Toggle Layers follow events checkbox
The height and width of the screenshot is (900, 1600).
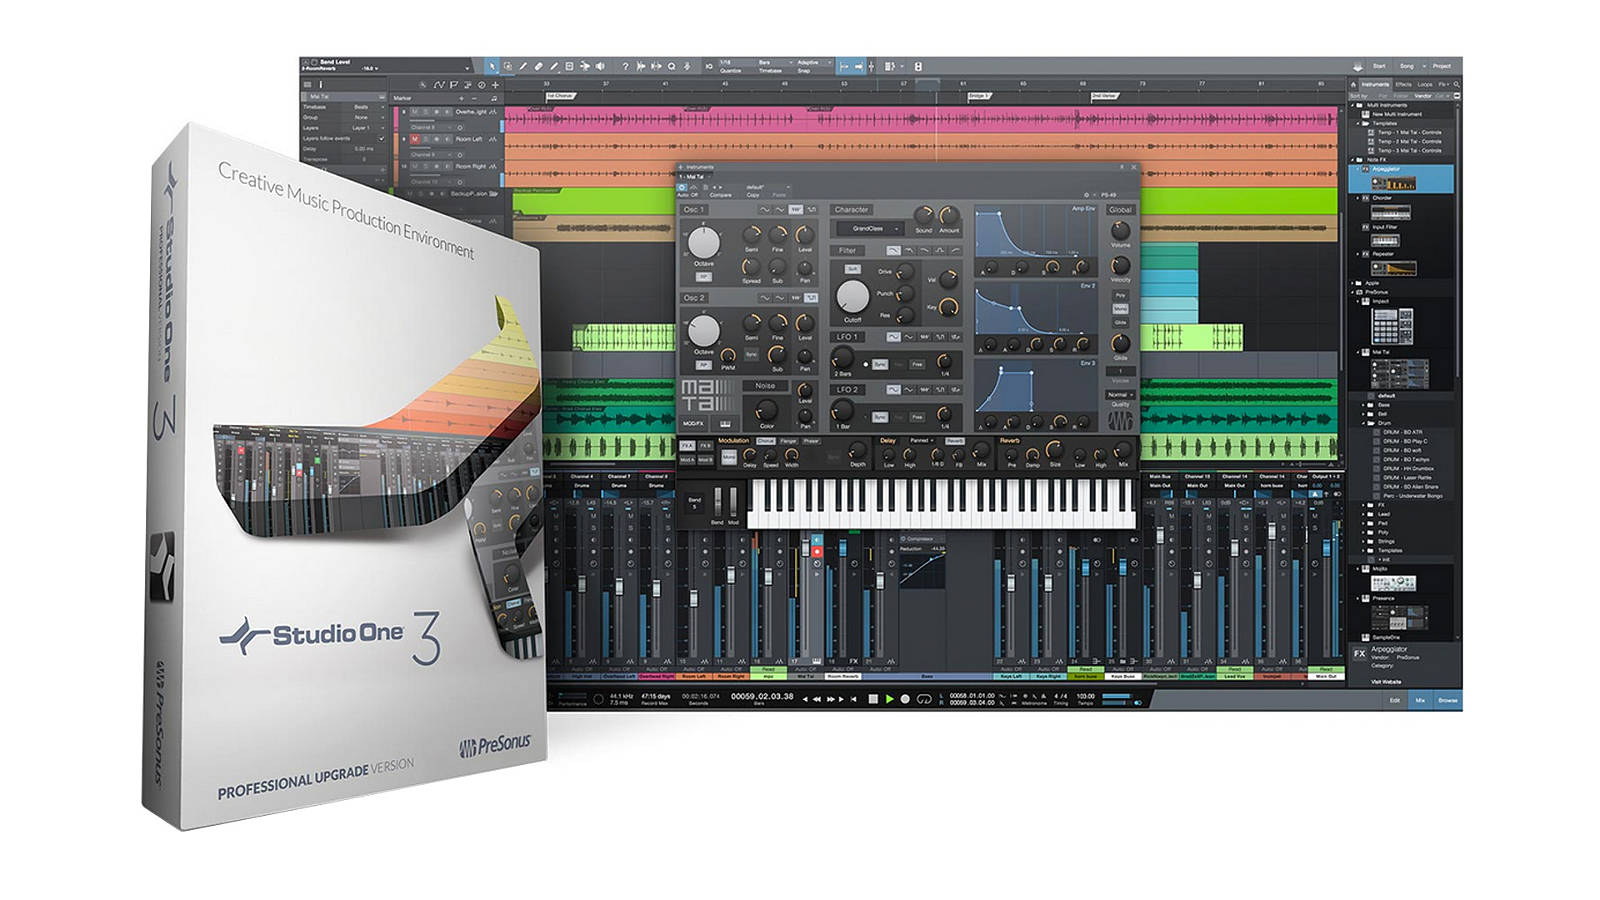382,139
